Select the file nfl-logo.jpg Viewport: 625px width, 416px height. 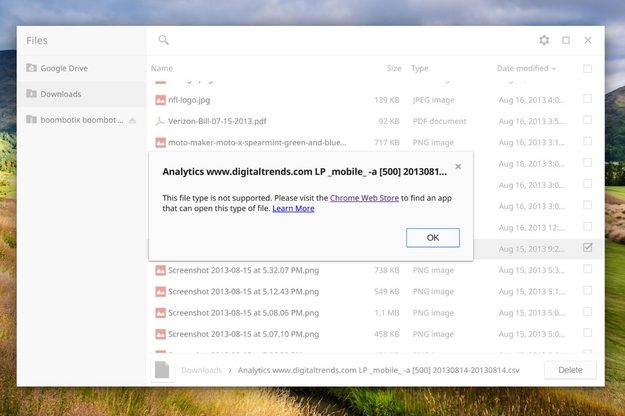pos(189,100)
